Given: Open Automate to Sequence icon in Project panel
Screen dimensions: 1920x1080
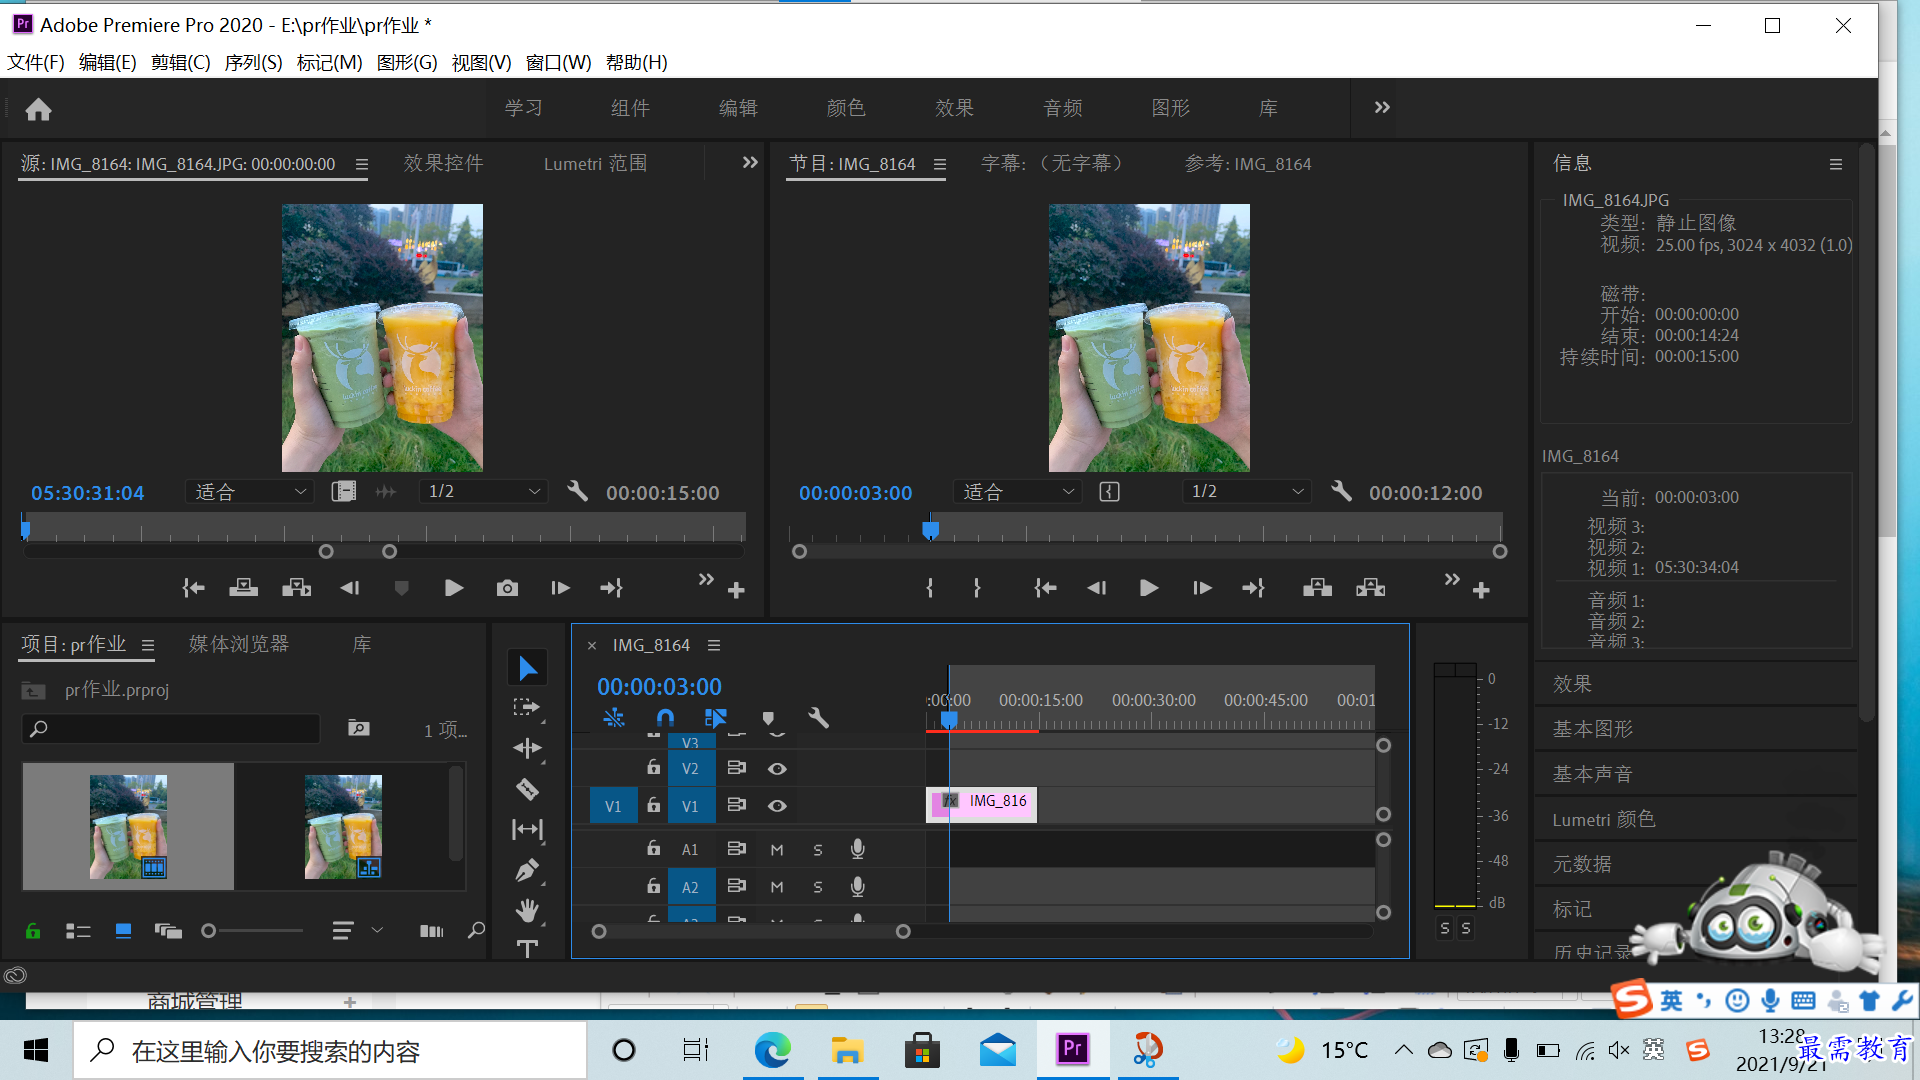Looking at the screenshot, I should [x=432, y=931].
